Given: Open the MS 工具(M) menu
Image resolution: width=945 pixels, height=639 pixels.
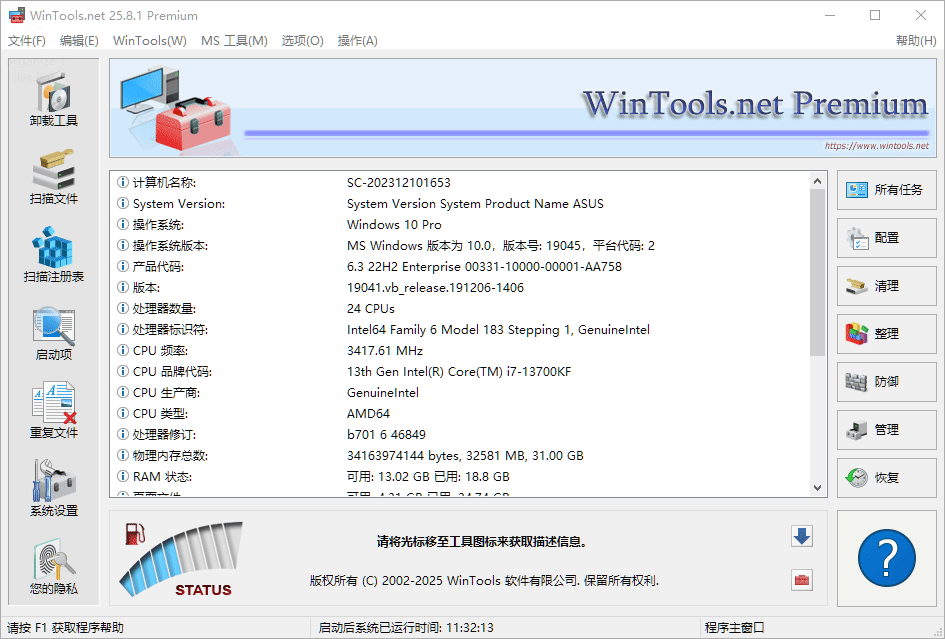Looking at the screenshot, I should click(x=234, y=40).
